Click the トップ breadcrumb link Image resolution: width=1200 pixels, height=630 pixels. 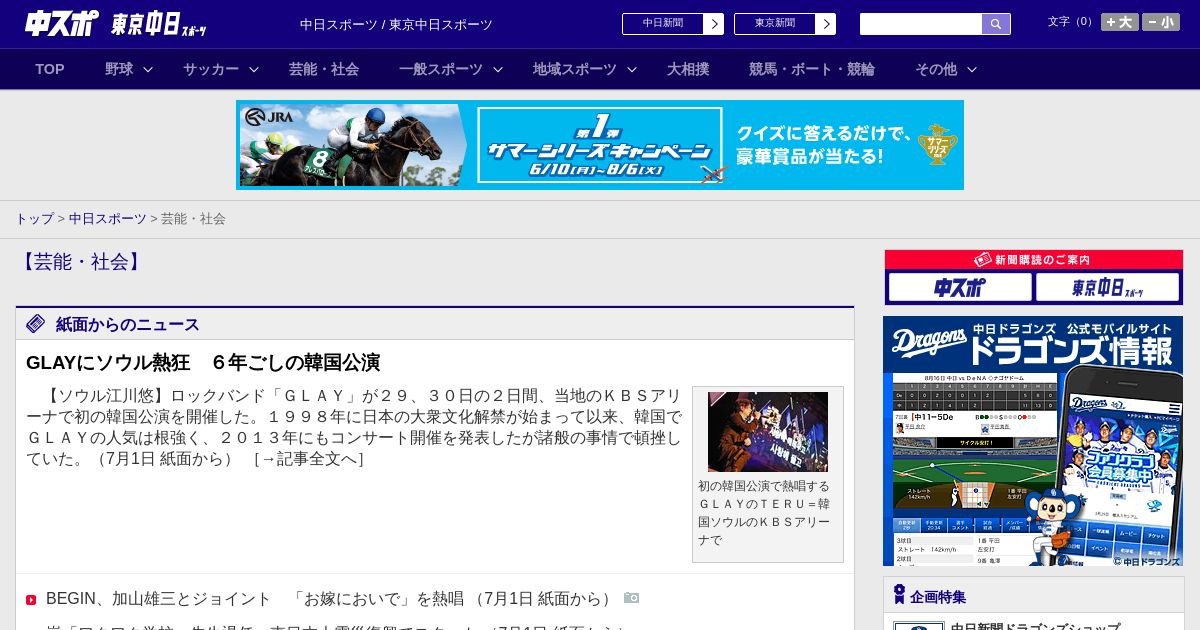34,219
